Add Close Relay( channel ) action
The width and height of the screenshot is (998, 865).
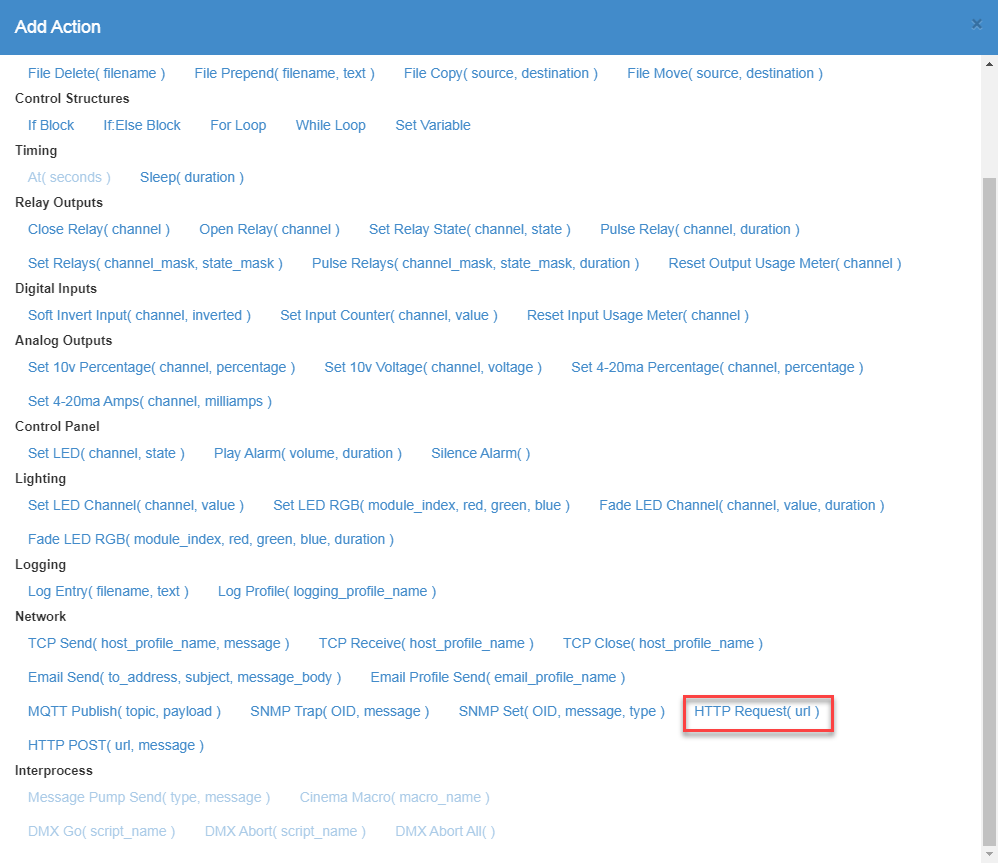[99, 230]
